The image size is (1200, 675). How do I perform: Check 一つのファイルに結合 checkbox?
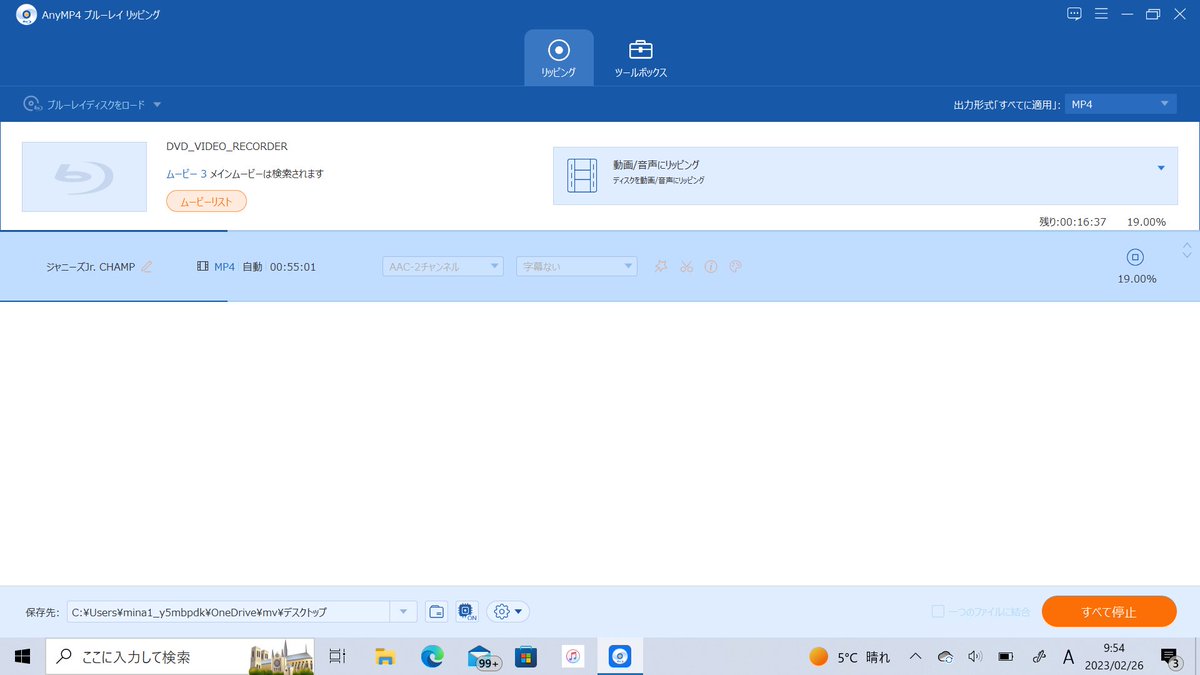938,611
